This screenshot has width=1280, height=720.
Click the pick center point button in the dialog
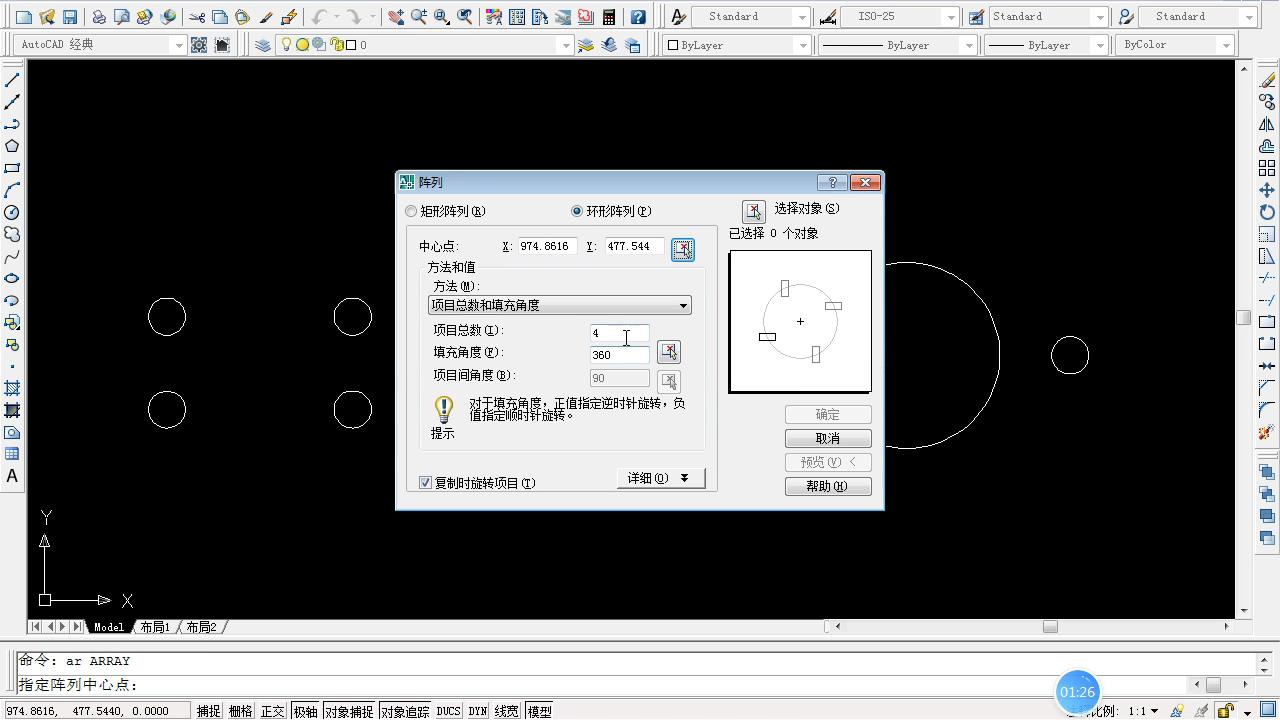pyautogui.click(x=683, y=249)
